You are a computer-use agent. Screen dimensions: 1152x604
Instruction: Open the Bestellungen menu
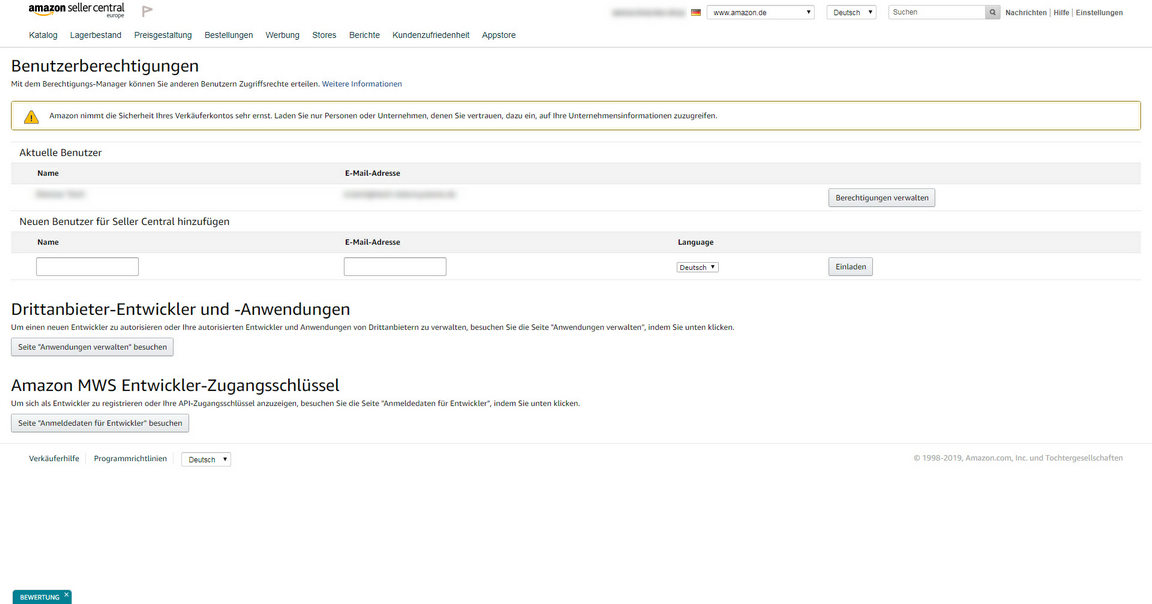pos(228,35)
